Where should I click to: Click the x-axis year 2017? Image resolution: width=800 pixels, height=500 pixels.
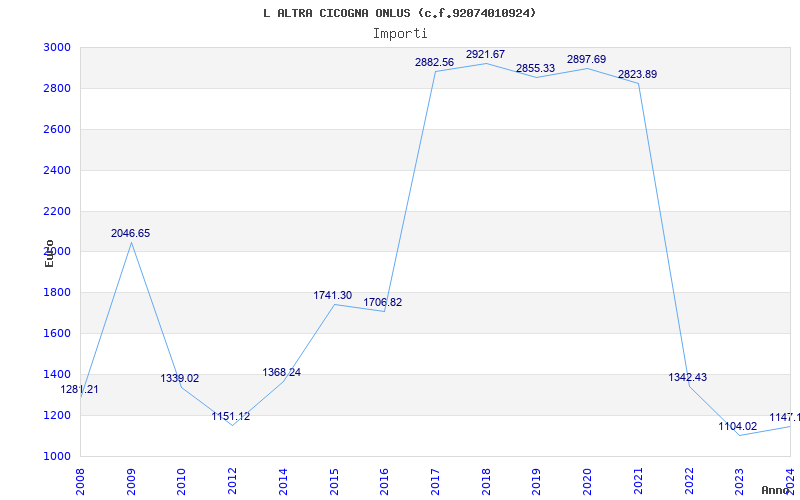click(x=435, y=482)
